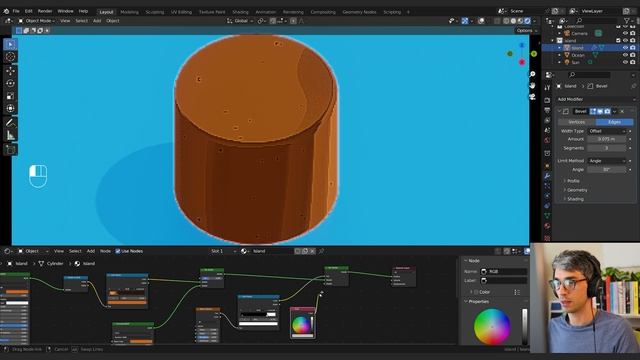
Task: Activate the Scale tool
Action: tap(10, 96)
